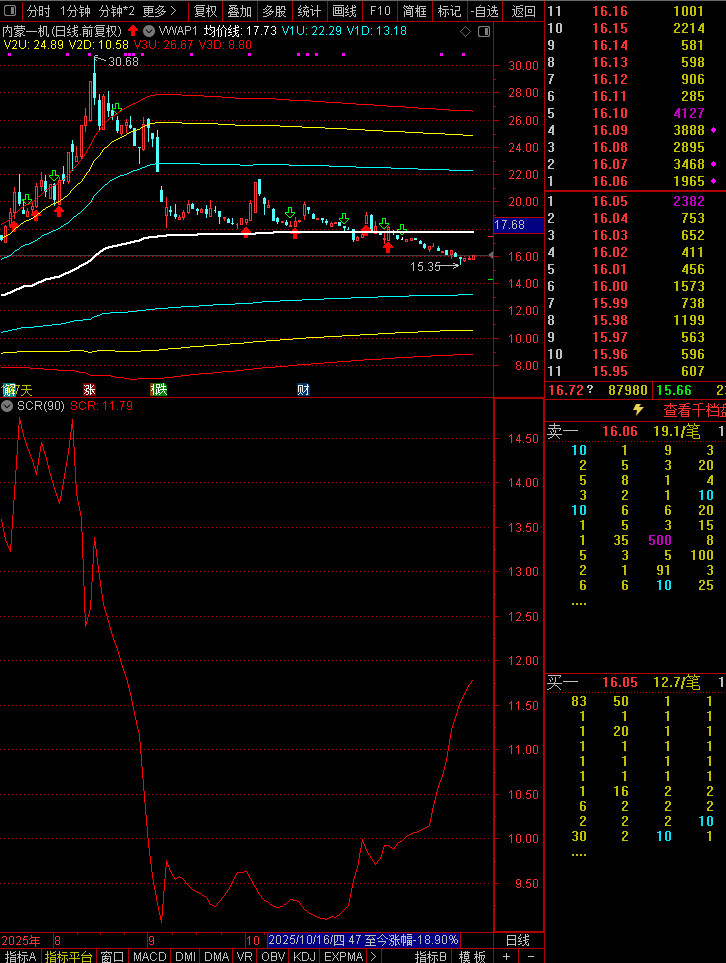Click the question mark beside 16.72

[590, 389]
